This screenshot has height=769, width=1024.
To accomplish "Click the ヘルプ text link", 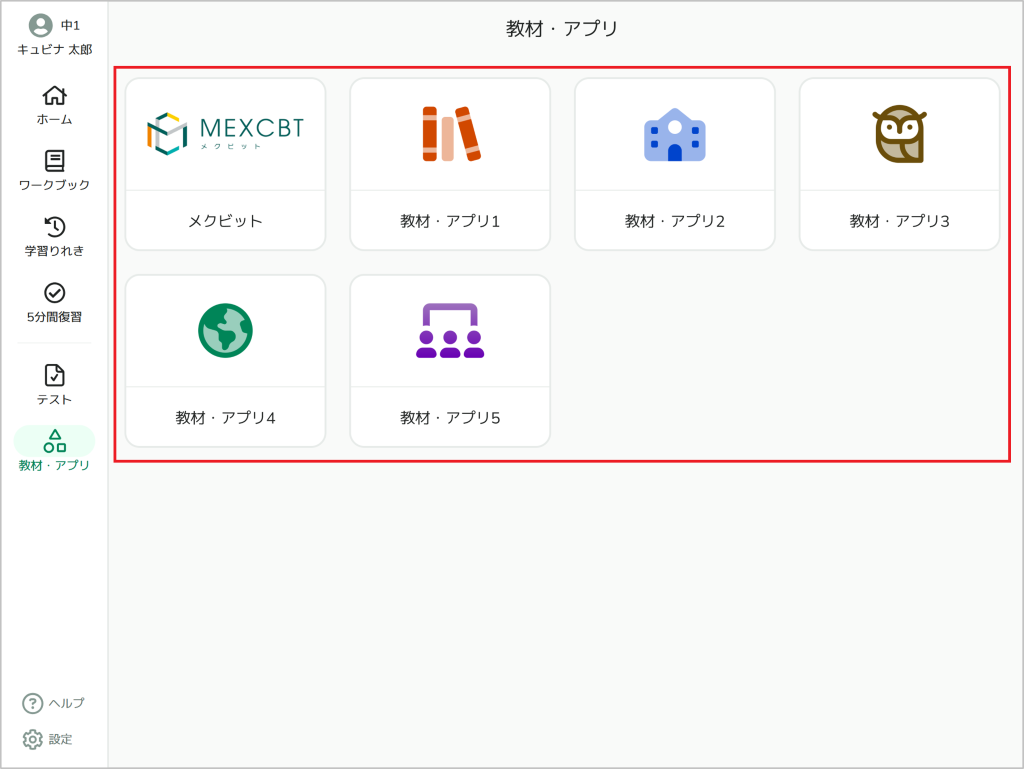I will coord(67,703).
